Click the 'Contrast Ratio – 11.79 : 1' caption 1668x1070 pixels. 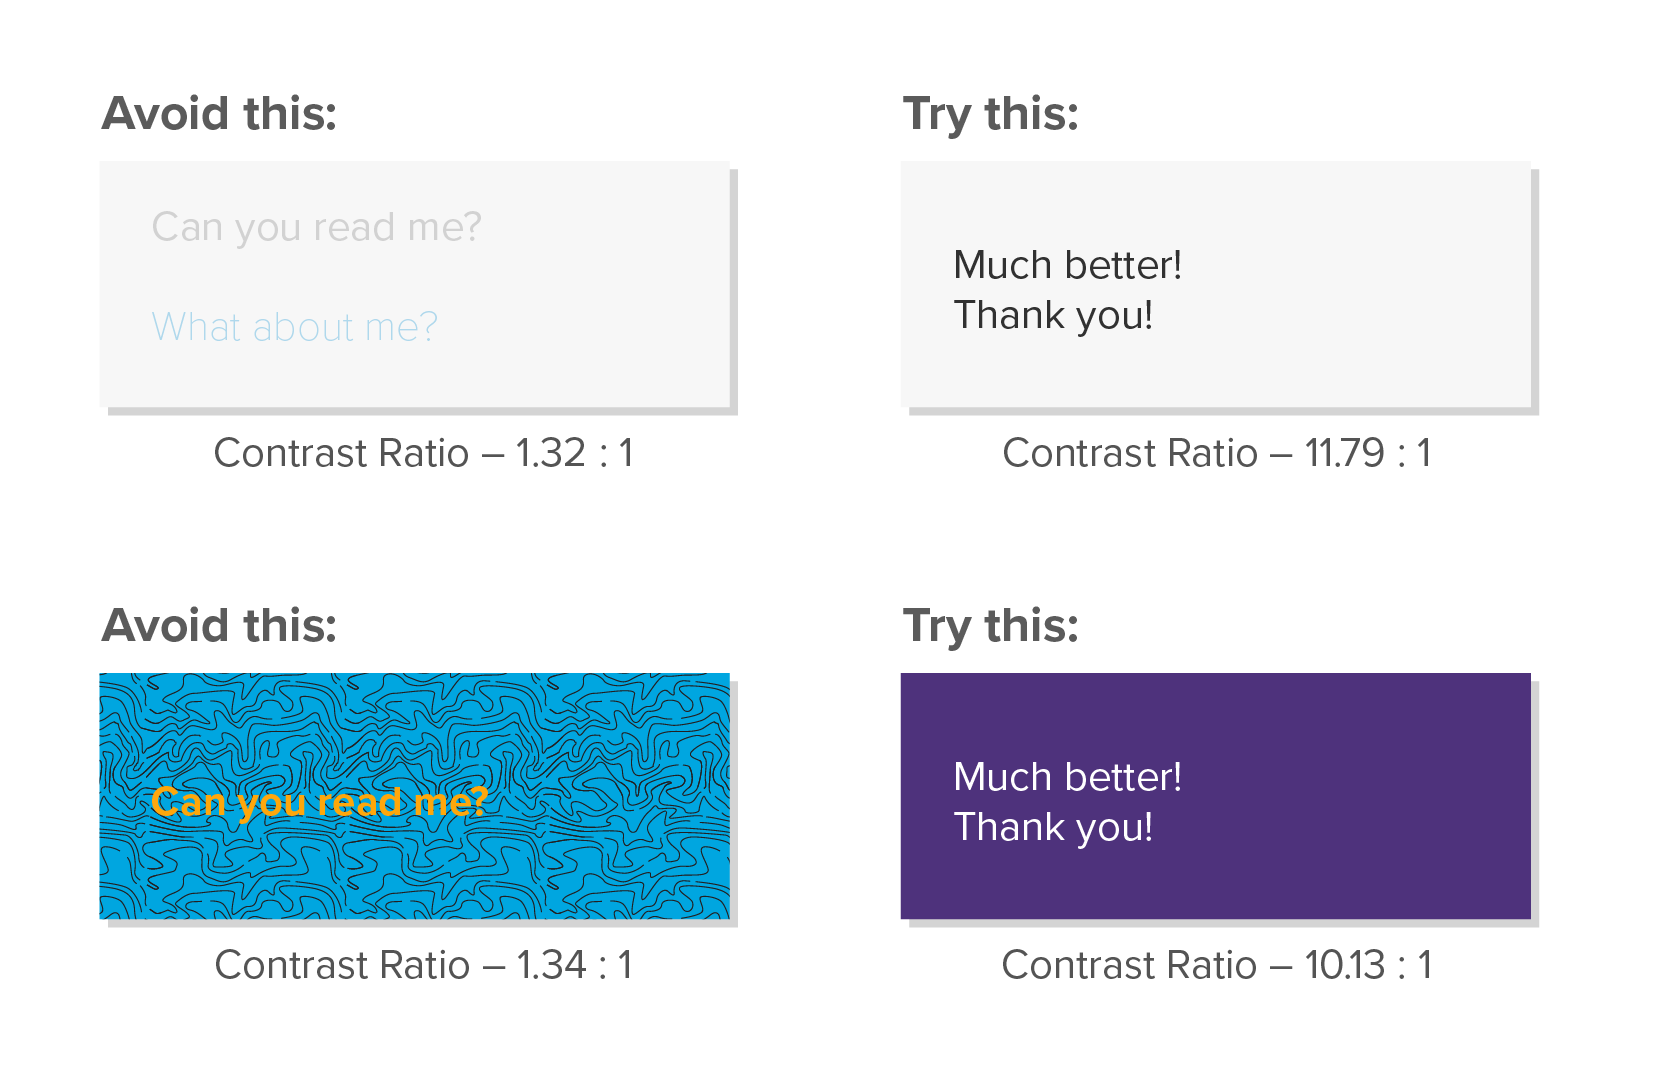pos(1217,453)
